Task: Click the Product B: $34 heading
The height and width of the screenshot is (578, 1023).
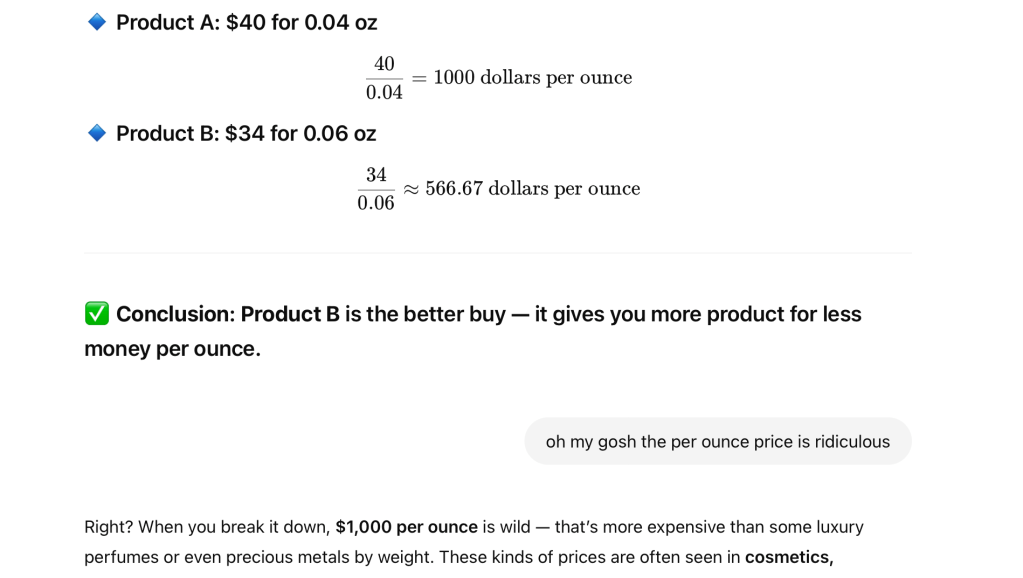Action: coord(246,133)
